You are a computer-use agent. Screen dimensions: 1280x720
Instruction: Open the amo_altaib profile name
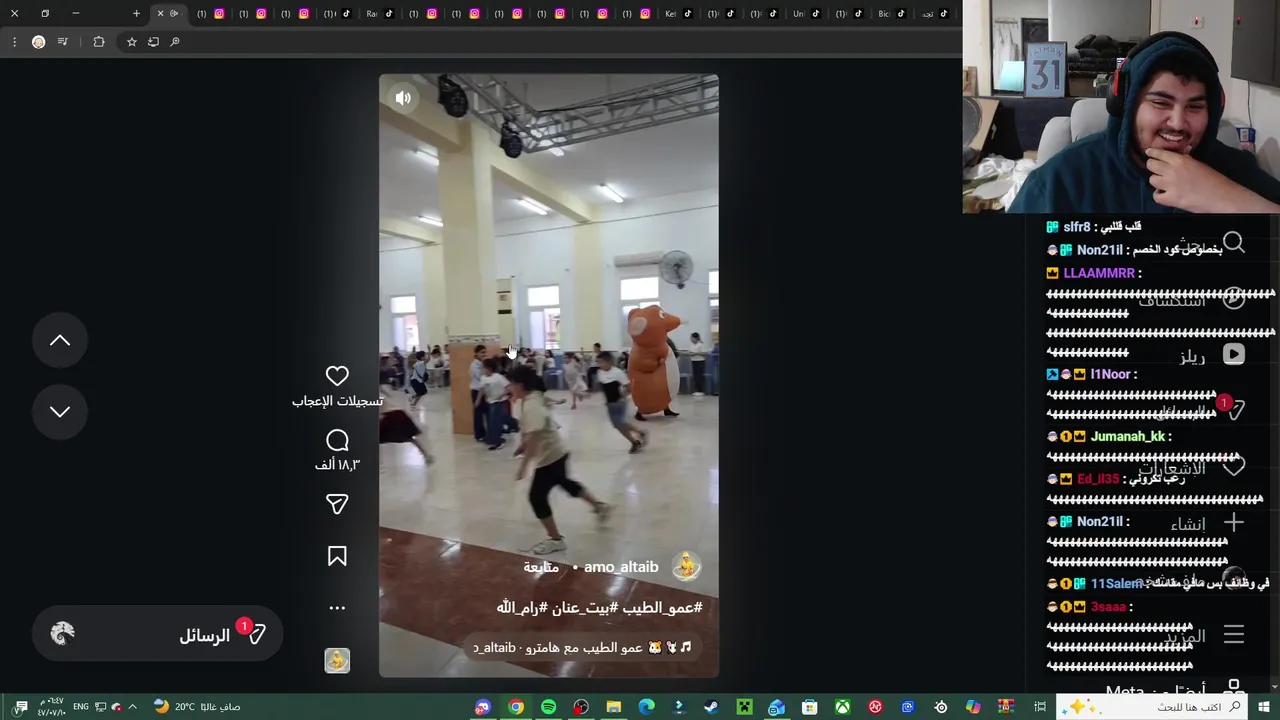621,567
